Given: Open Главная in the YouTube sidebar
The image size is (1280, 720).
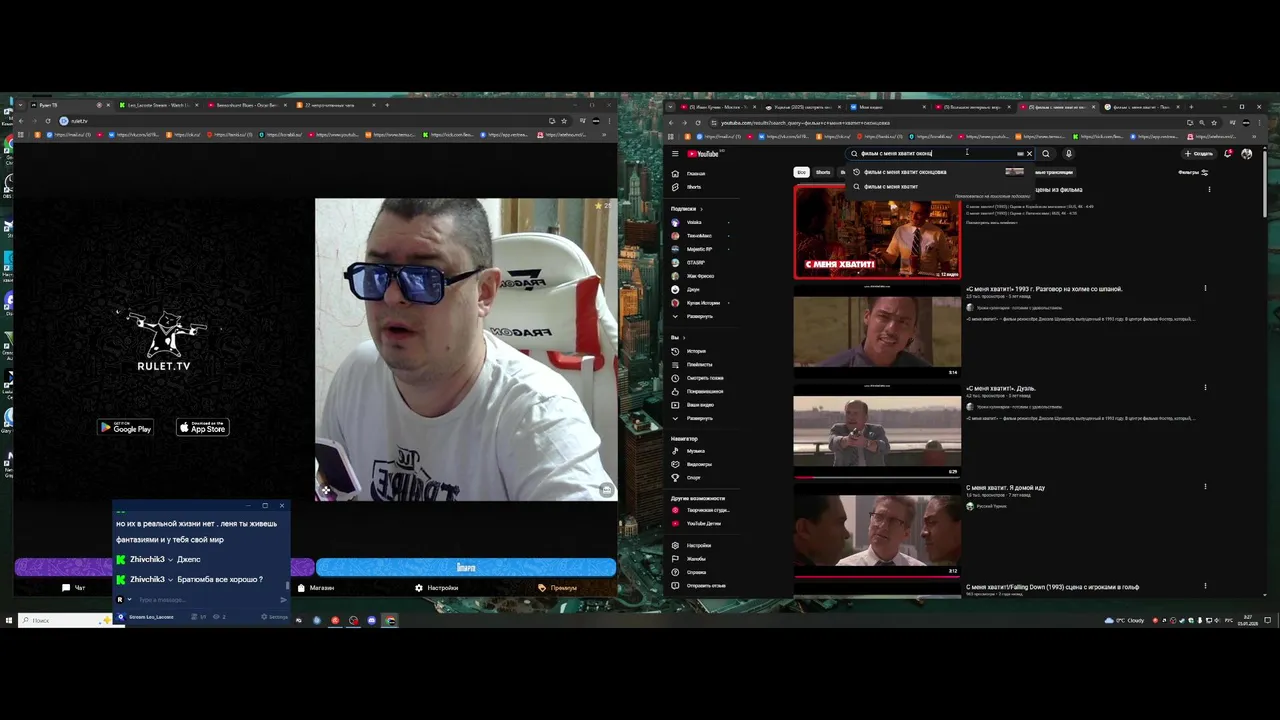Looking at the screenshot, I should pos(696,174).
